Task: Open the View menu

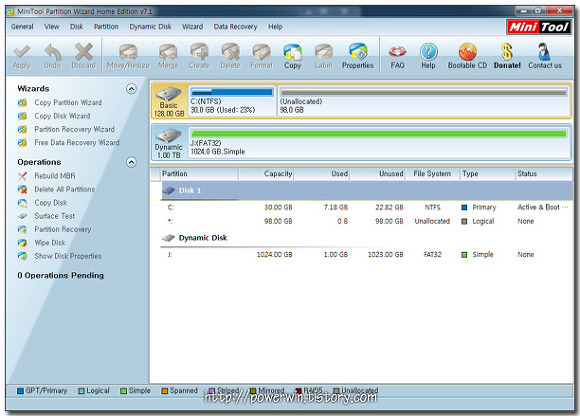Action: click(52, 27)
